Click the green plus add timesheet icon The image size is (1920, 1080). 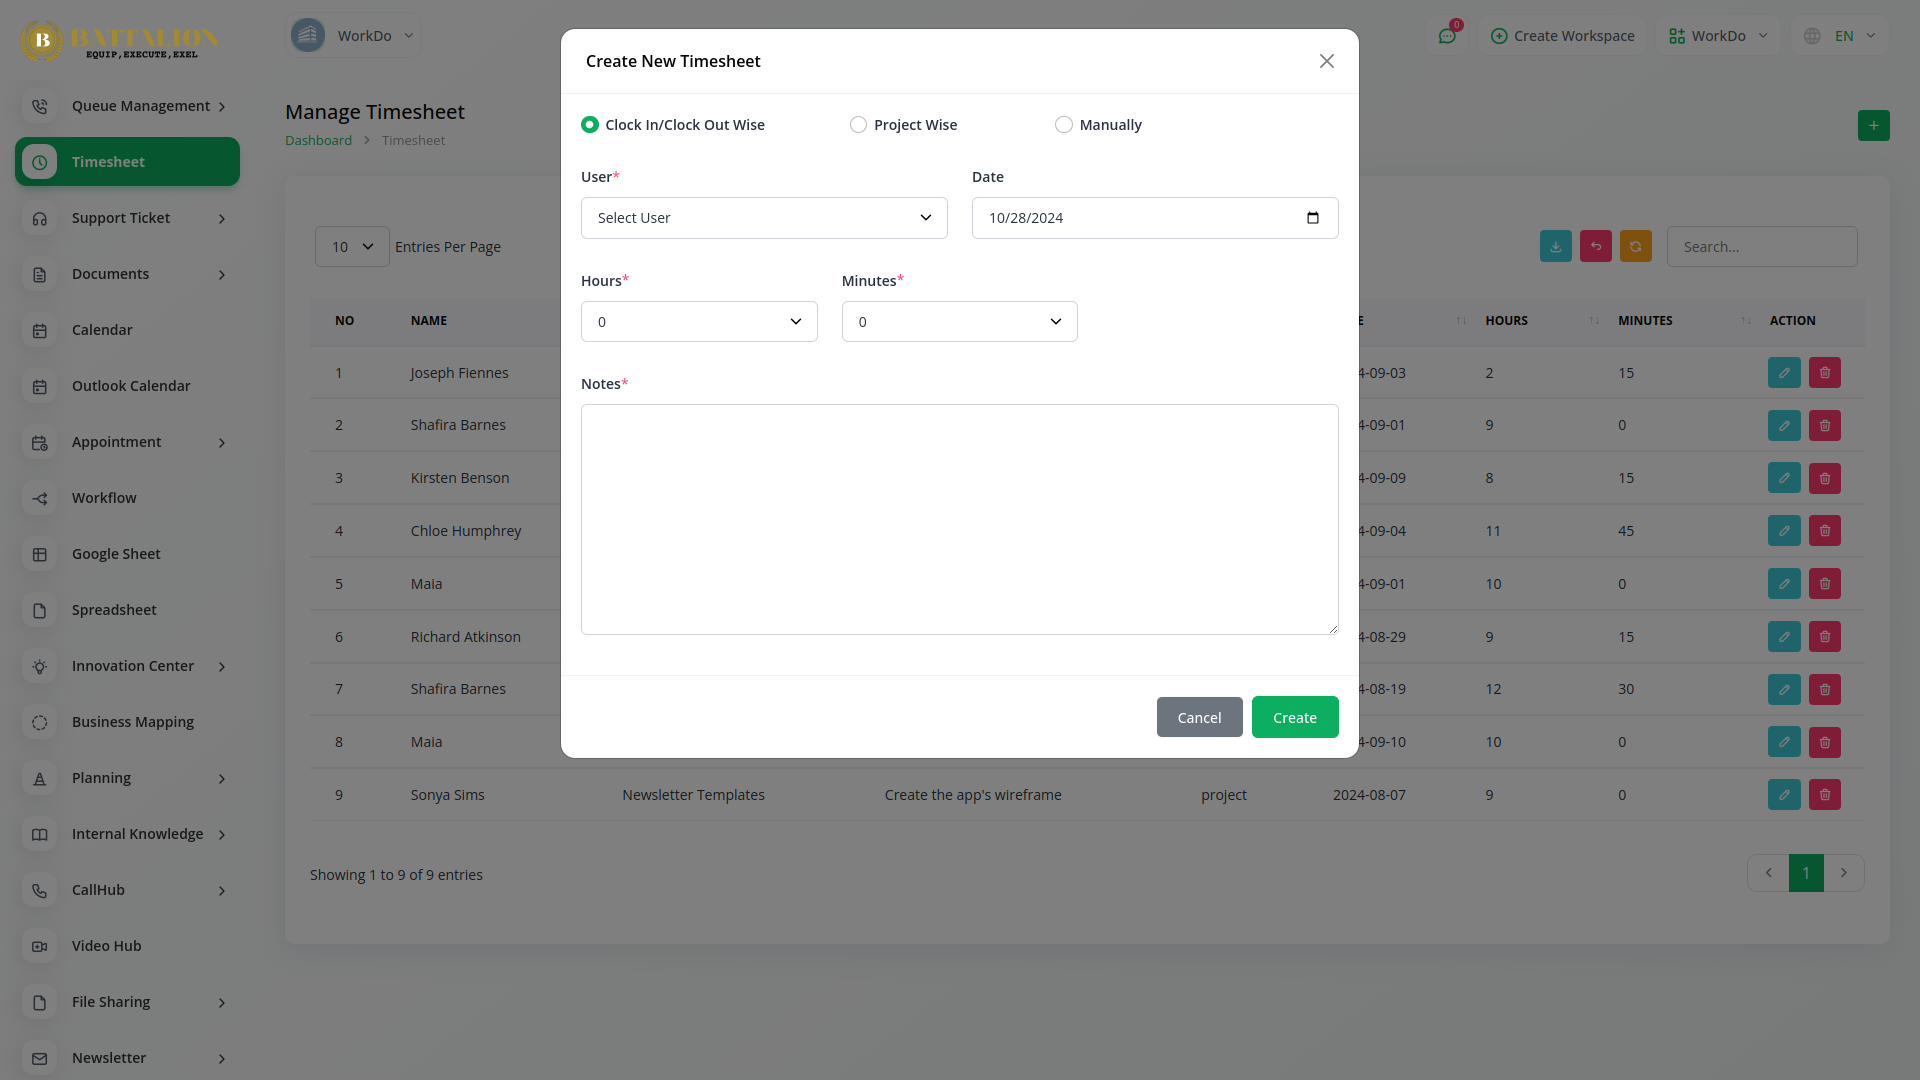click(1873, 126)
